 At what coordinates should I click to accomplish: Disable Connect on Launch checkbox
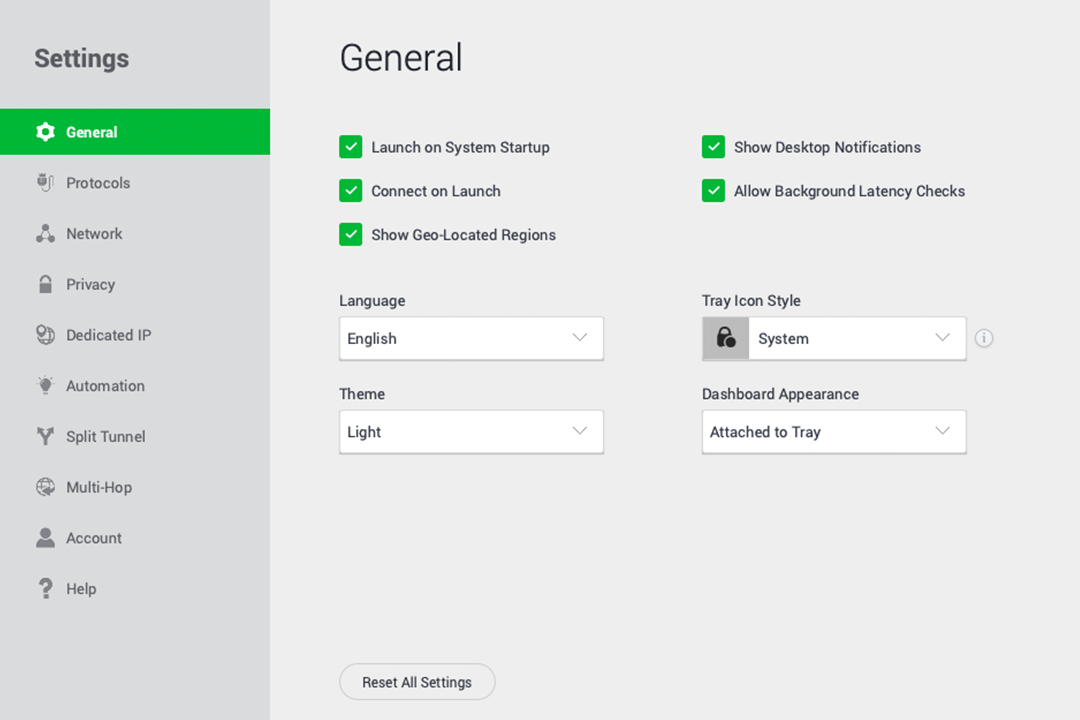350,191
